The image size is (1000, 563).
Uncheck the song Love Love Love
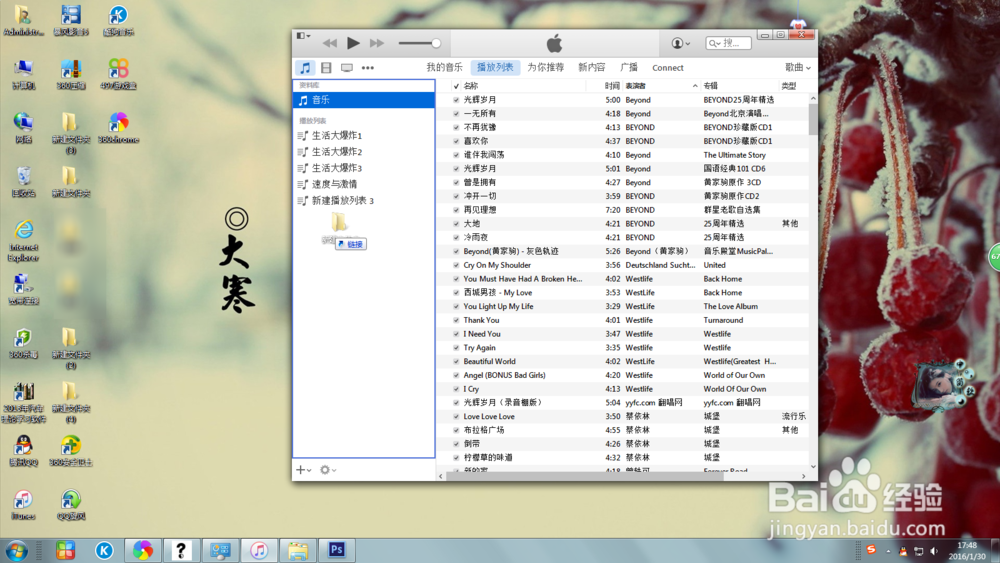[456, 416]
